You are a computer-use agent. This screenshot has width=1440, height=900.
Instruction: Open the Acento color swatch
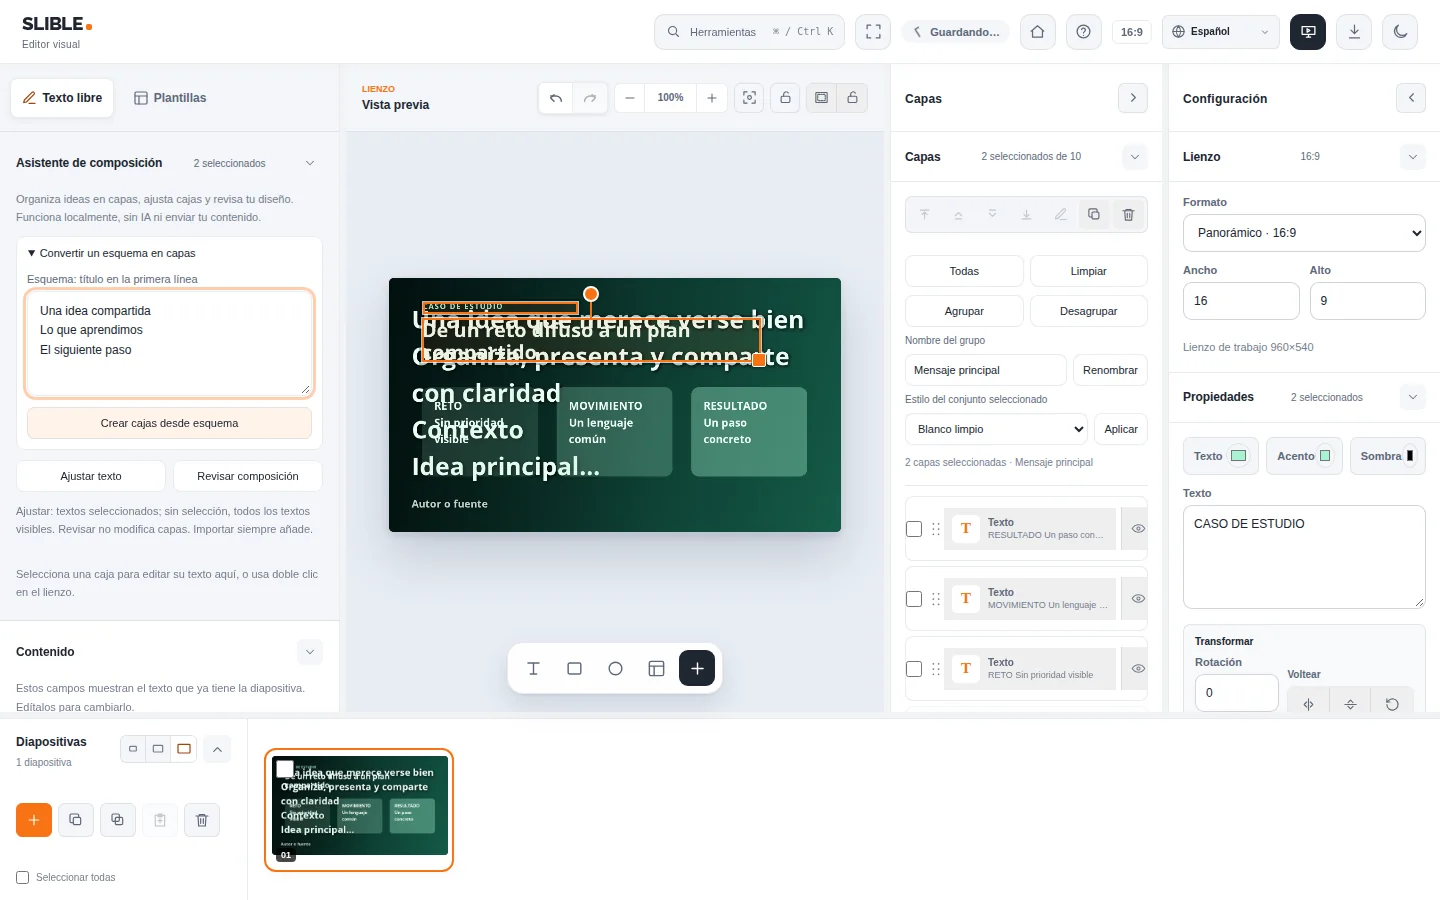1304,456
